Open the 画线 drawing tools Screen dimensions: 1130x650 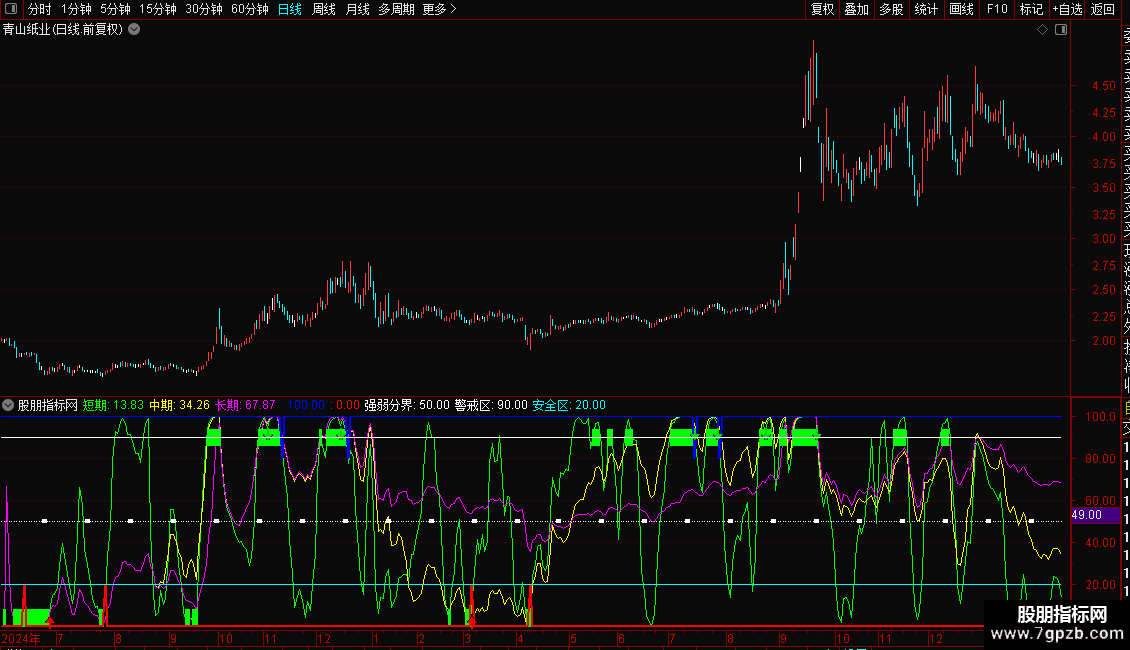tap(961, 9)
